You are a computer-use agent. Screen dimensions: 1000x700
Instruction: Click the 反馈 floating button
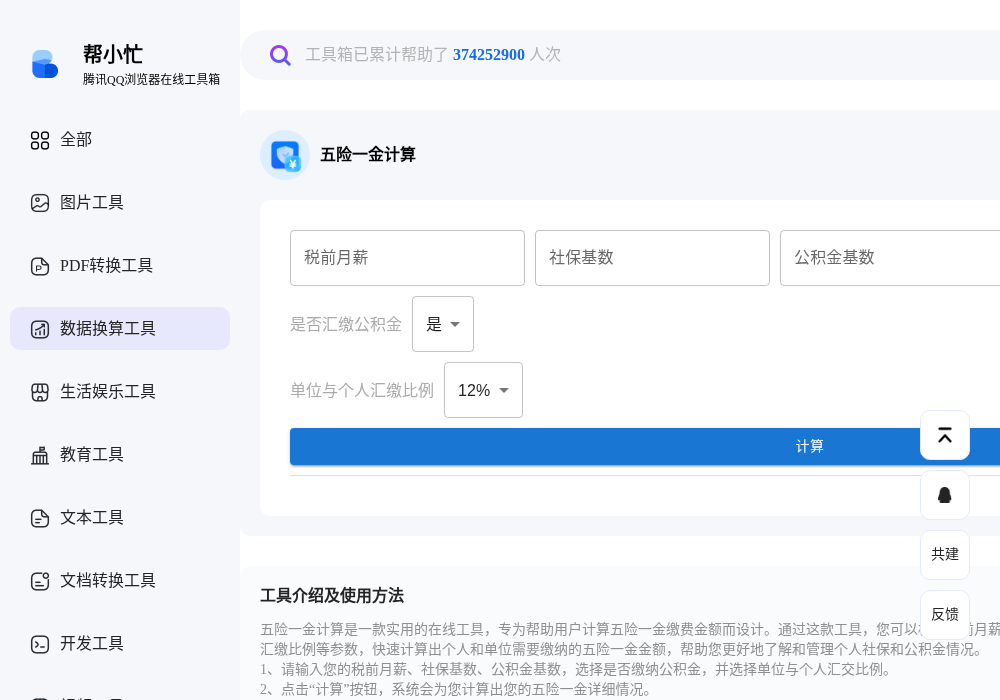pyautogui.click(x=945, y=615)
